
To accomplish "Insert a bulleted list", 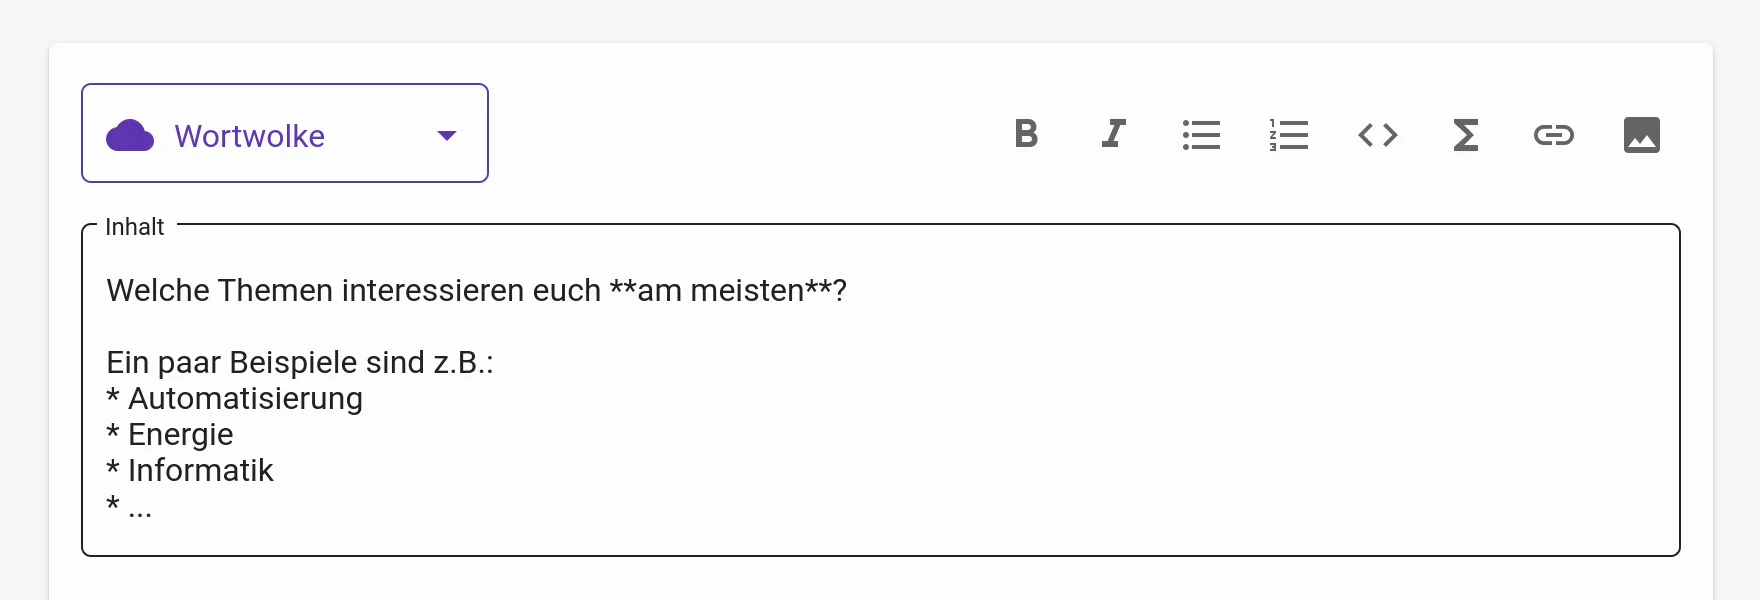I will (1201, 134).
